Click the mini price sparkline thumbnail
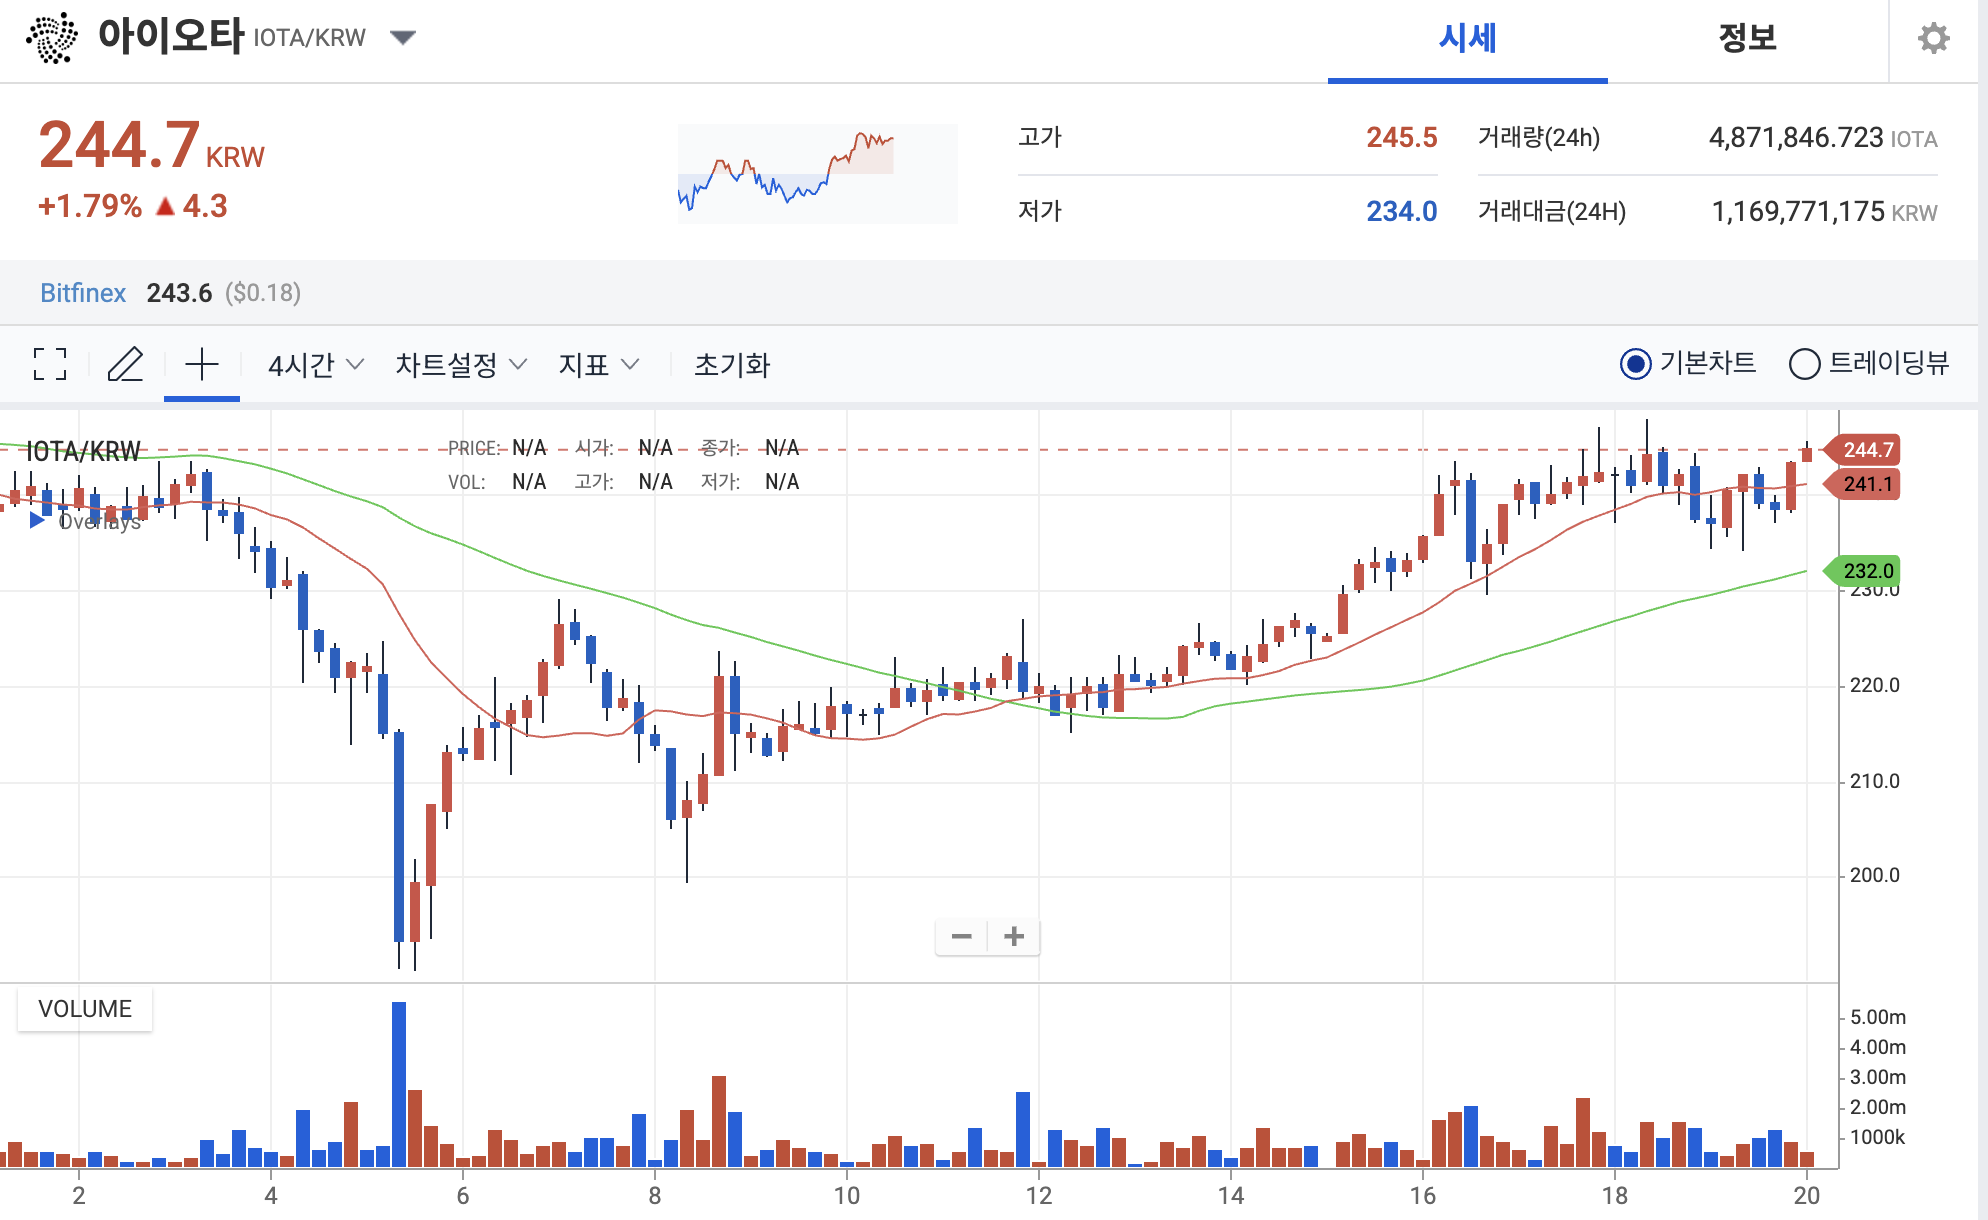This screenshot has width=1988, height=1220. 817,173
